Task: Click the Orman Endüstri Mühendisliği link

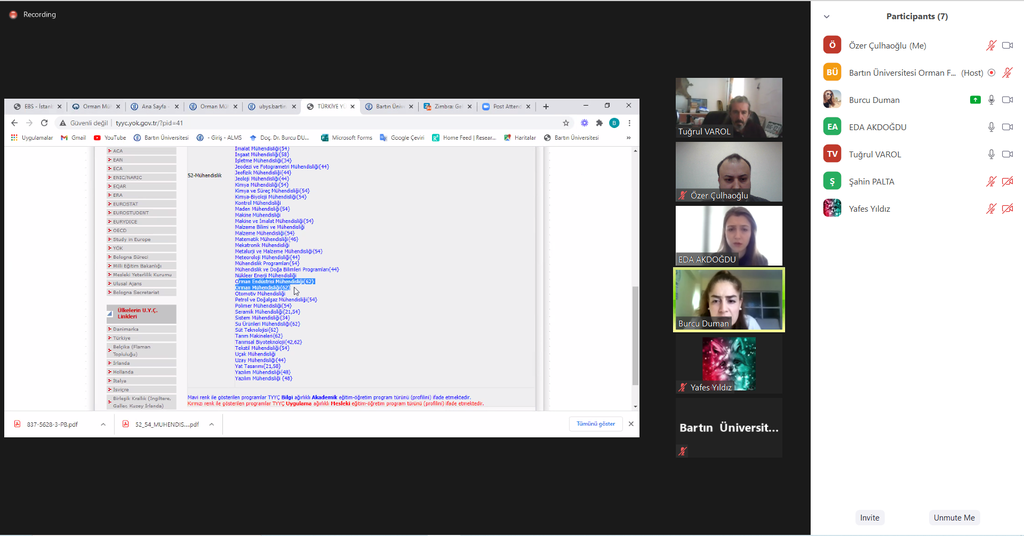Action: click(x=260, y=282)
